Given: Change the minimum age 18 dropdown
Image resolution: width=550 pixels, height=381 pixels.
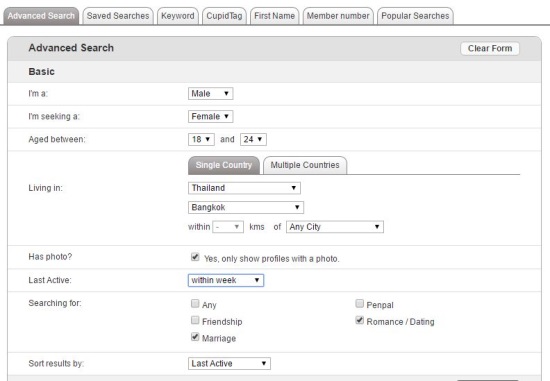Looking at the screenshot, I should [201, 139].
